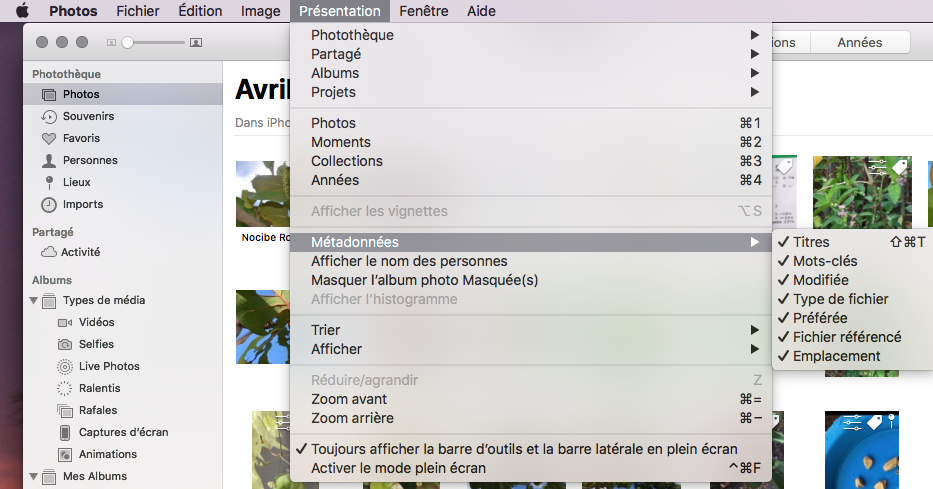Close the Présentation menu
Viewport: 933px width, 489px height.
[x=340, y=11]
